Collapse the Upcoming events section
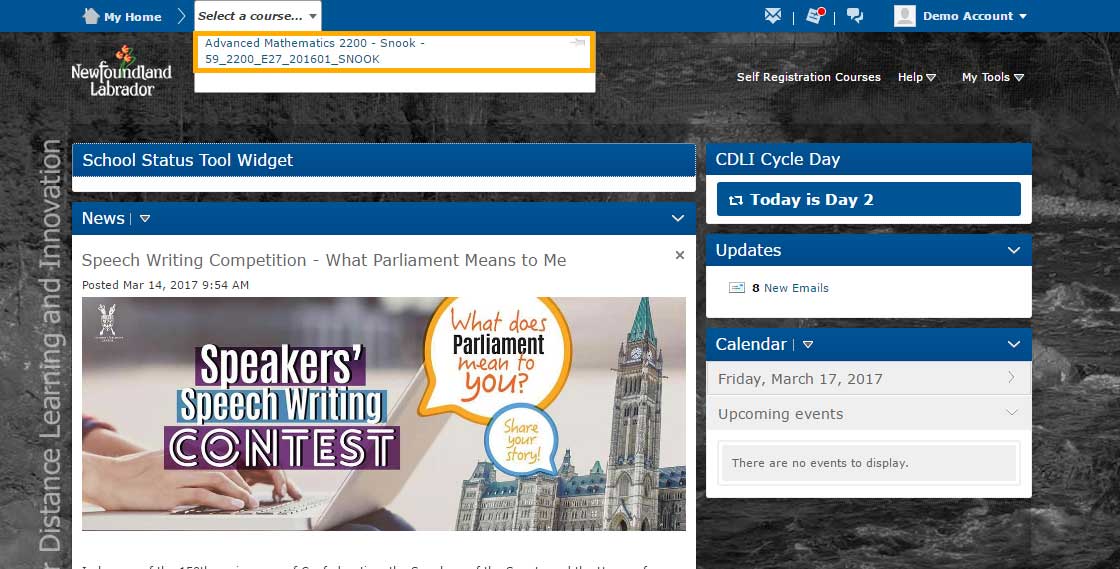1120x569 pixels. (x=1011, y=413)
